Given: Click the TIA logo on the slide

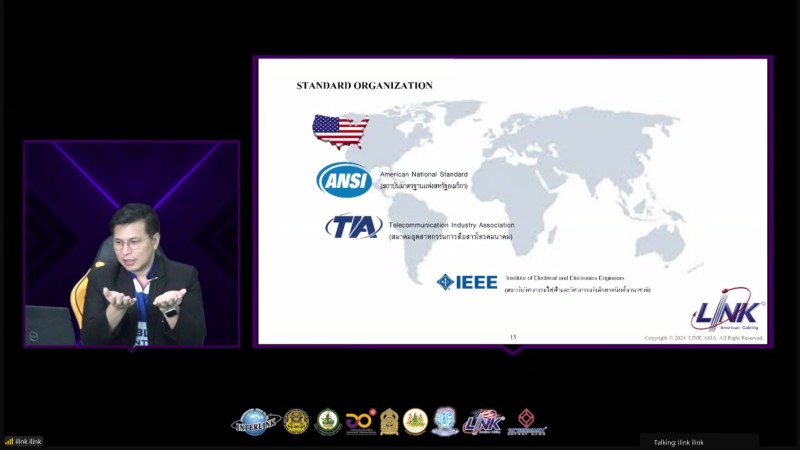Looking at the screenshot, I should point(354,227).
